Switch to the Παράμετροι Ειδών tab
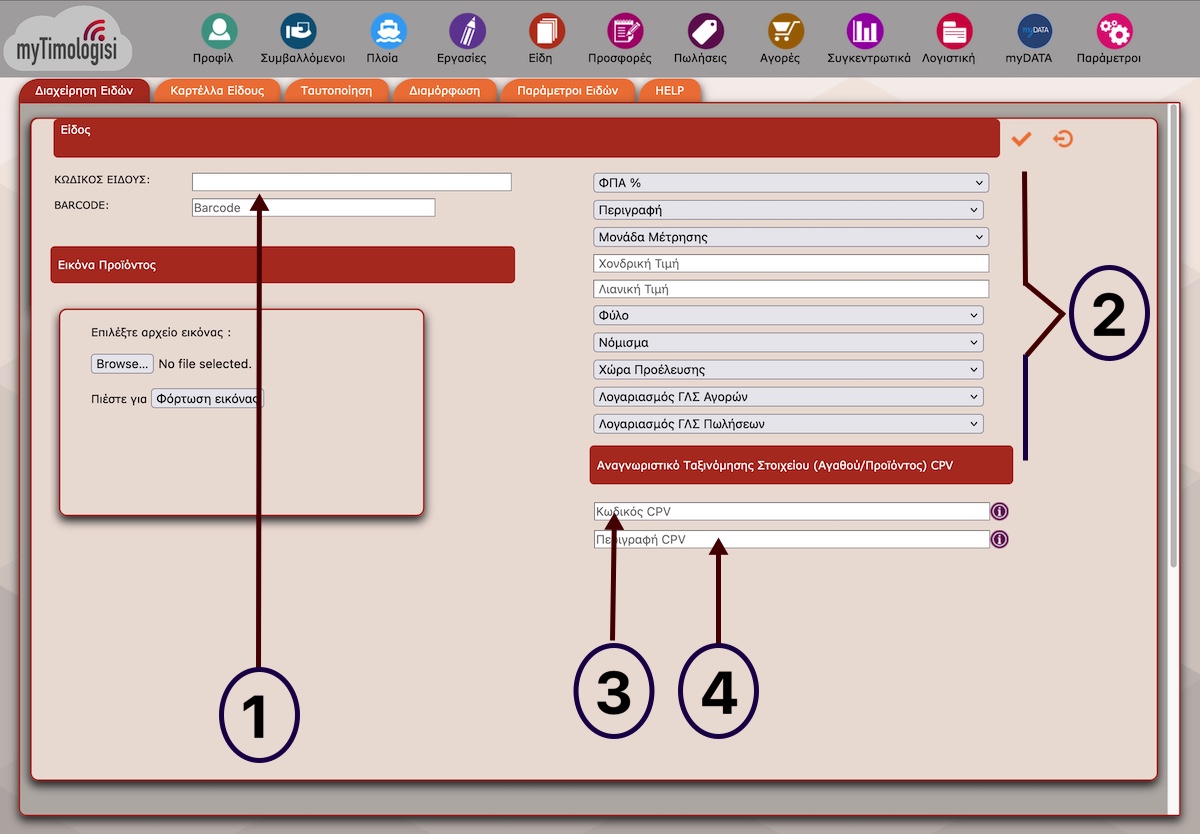 [567, 91]
